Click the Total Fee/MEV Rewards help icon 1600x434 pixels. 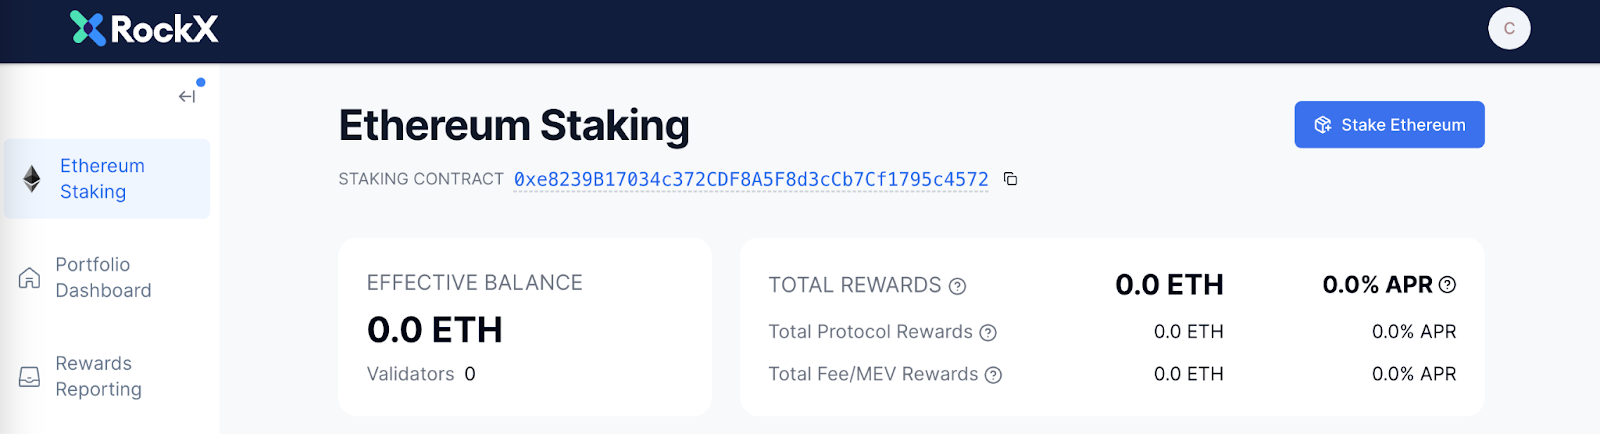click(x=993, y=375)
